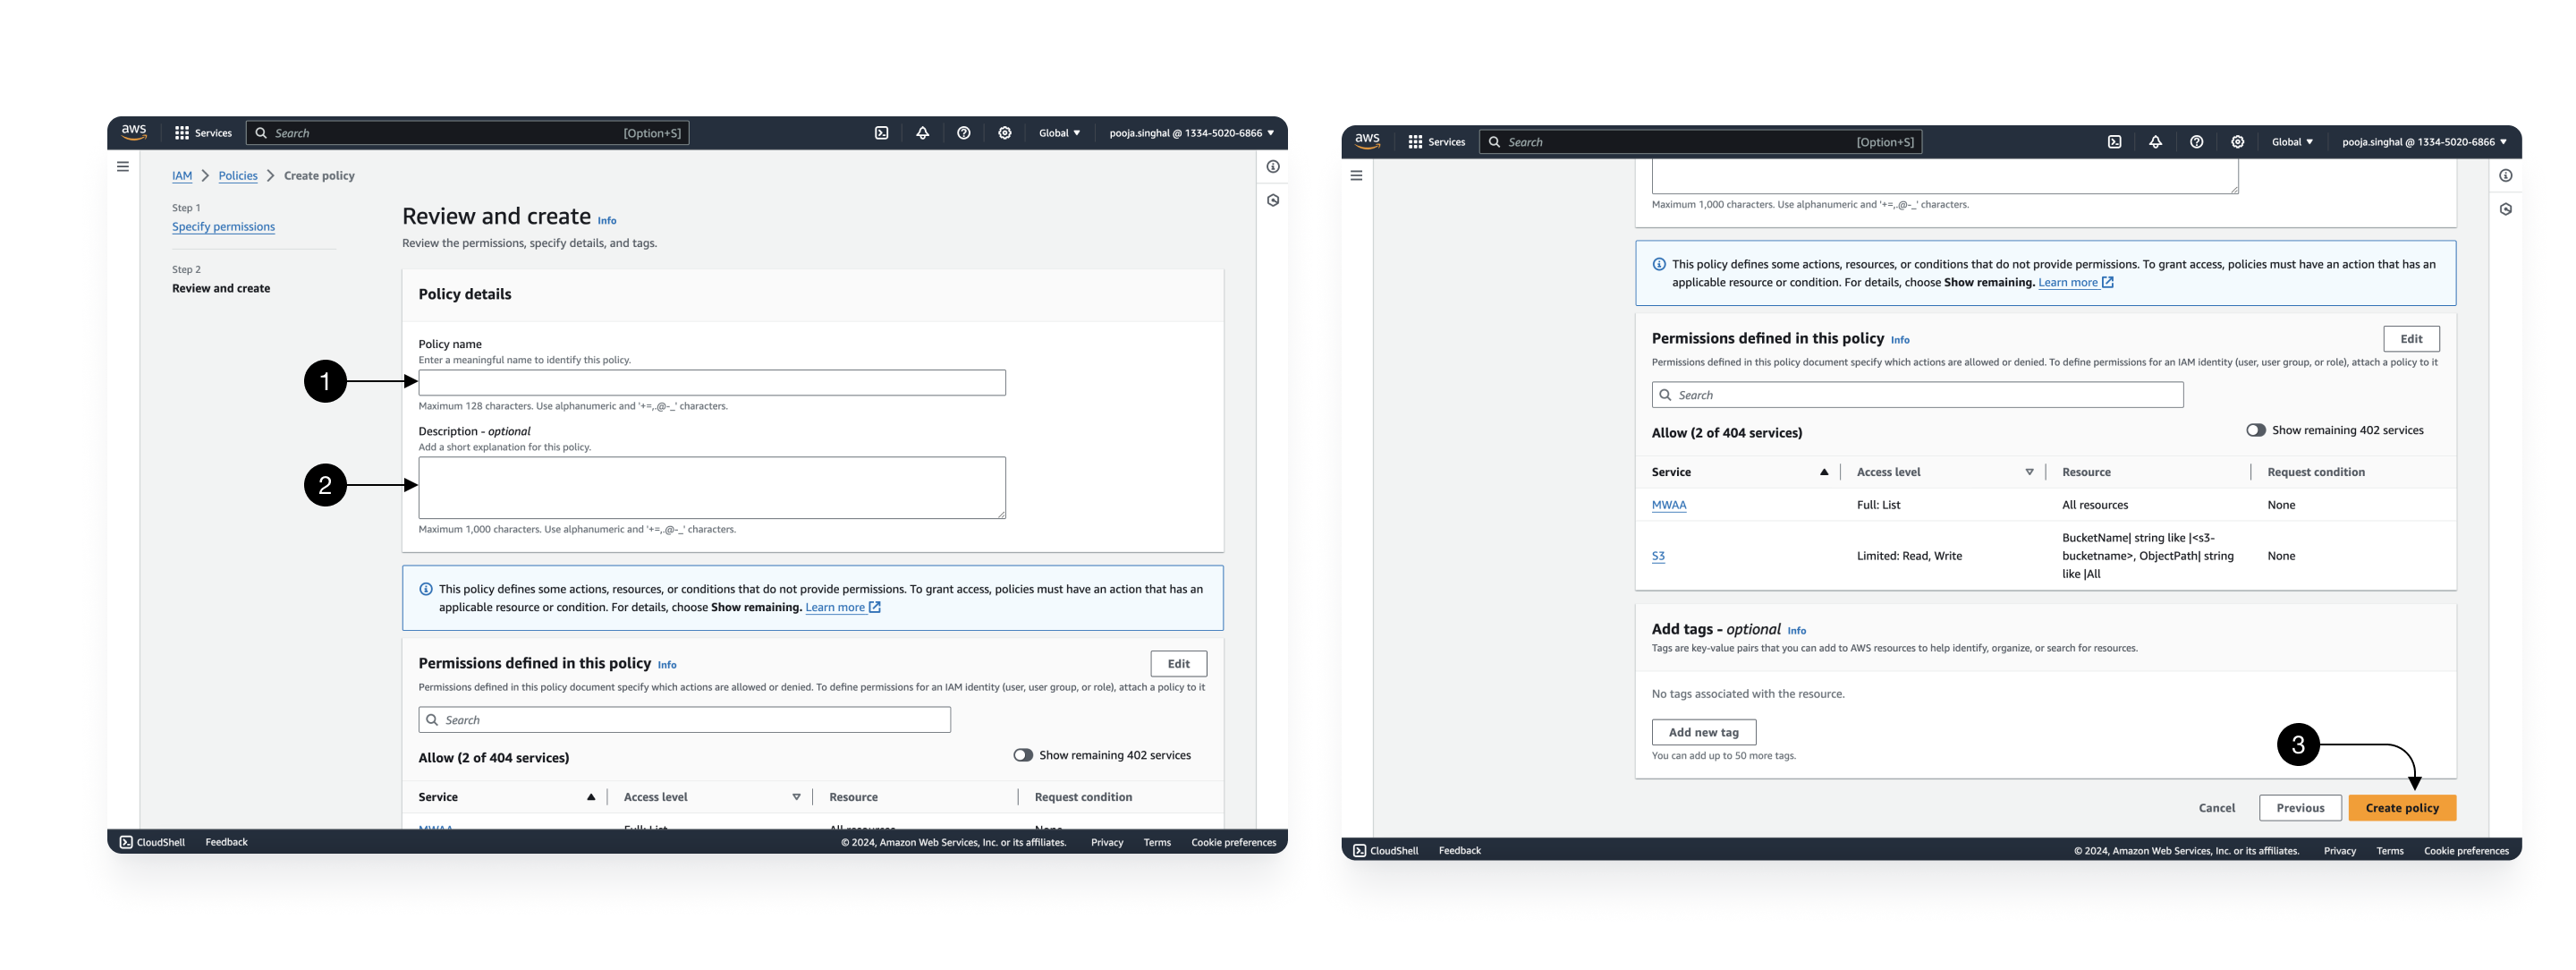
Task: Click Cancel button
Action: 2216,808
